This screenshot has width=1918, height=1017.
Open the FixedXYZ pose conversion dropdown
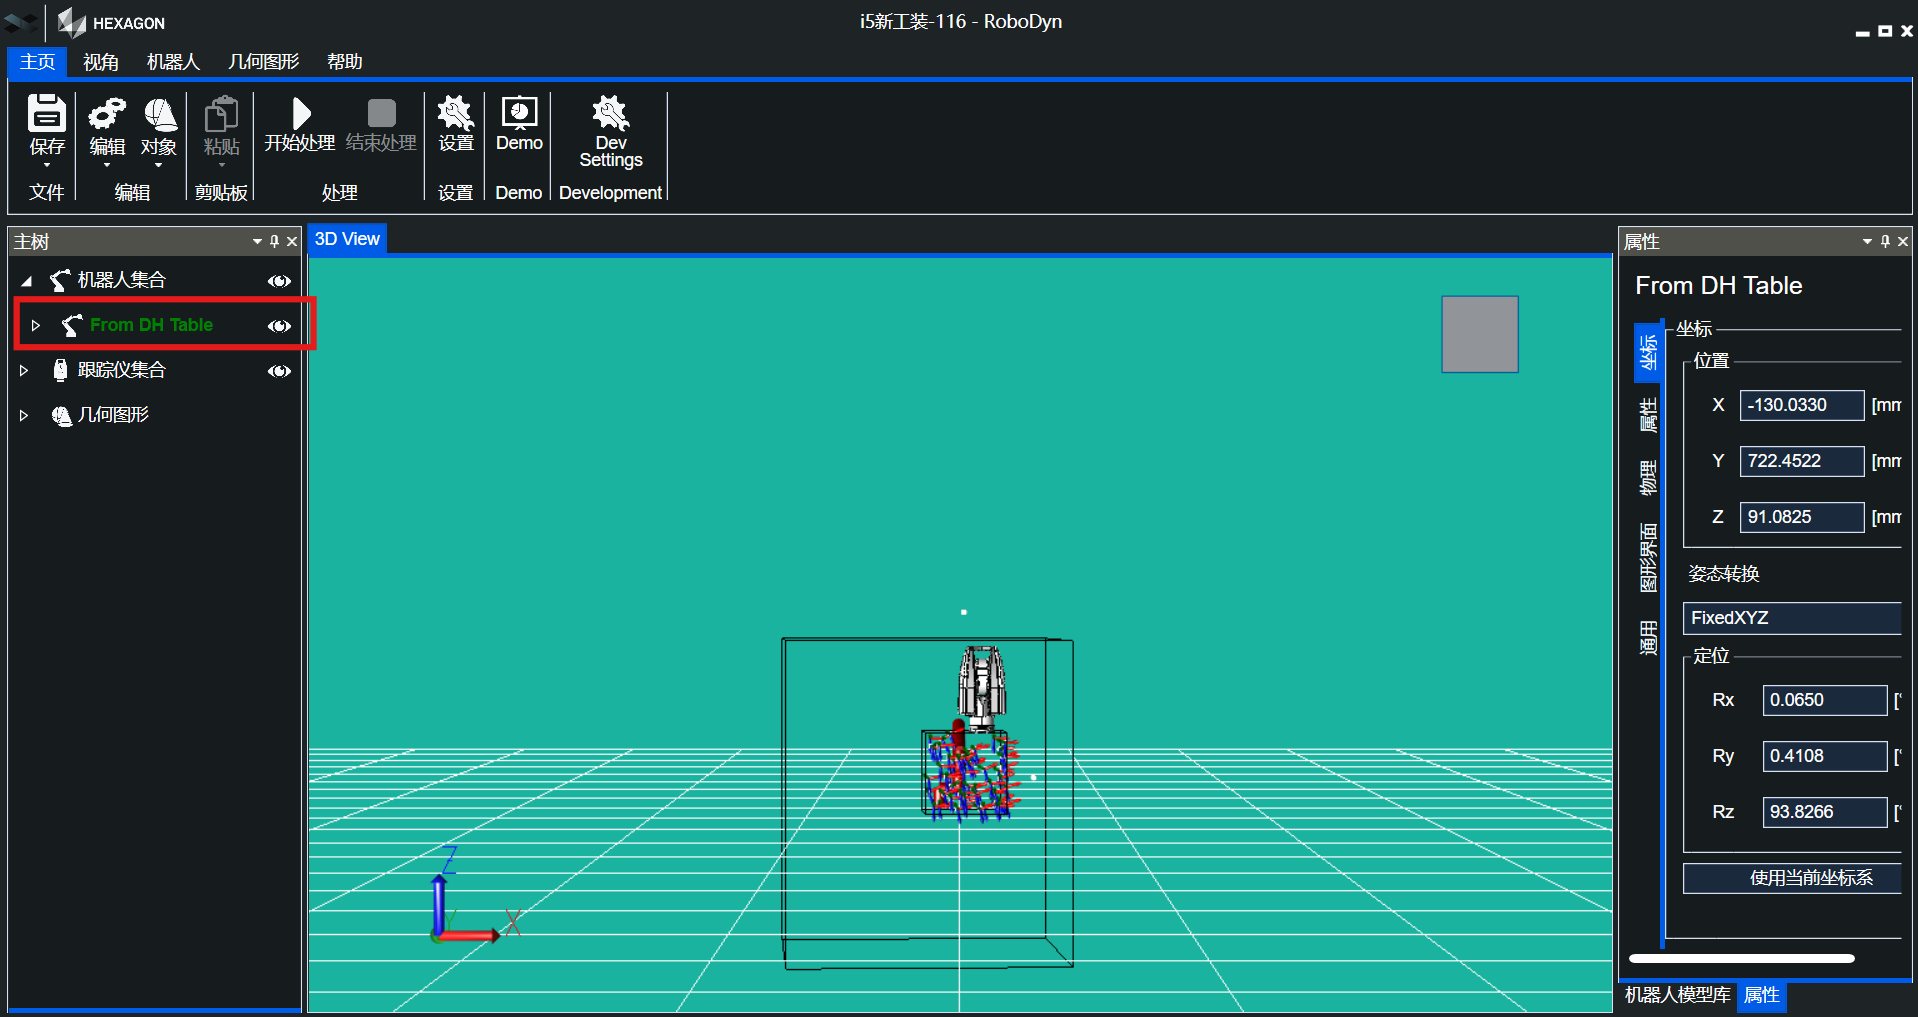(1794, 618)
